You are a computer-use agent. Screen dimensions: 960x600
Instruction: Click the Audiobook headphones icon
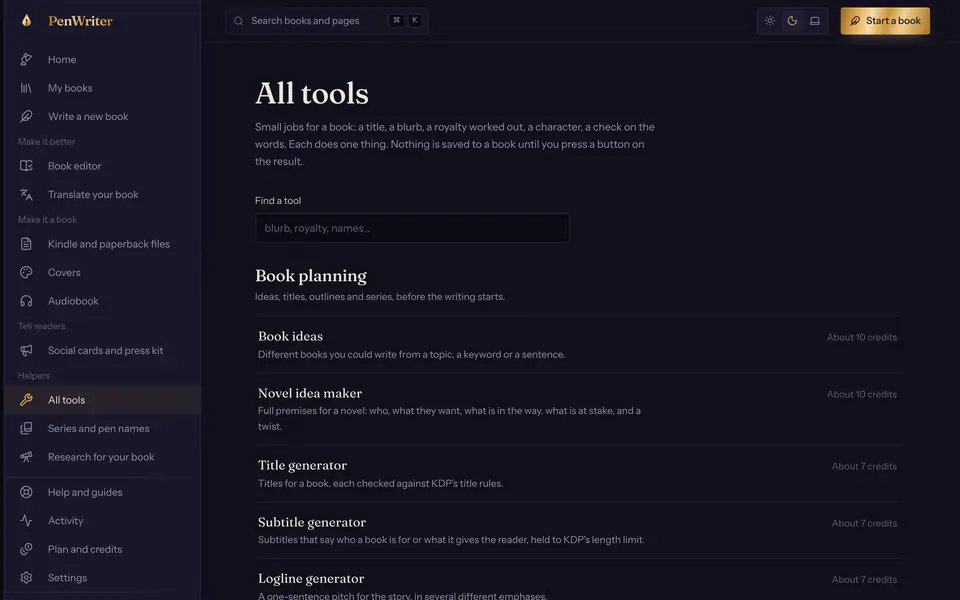[x=26, y=301]
